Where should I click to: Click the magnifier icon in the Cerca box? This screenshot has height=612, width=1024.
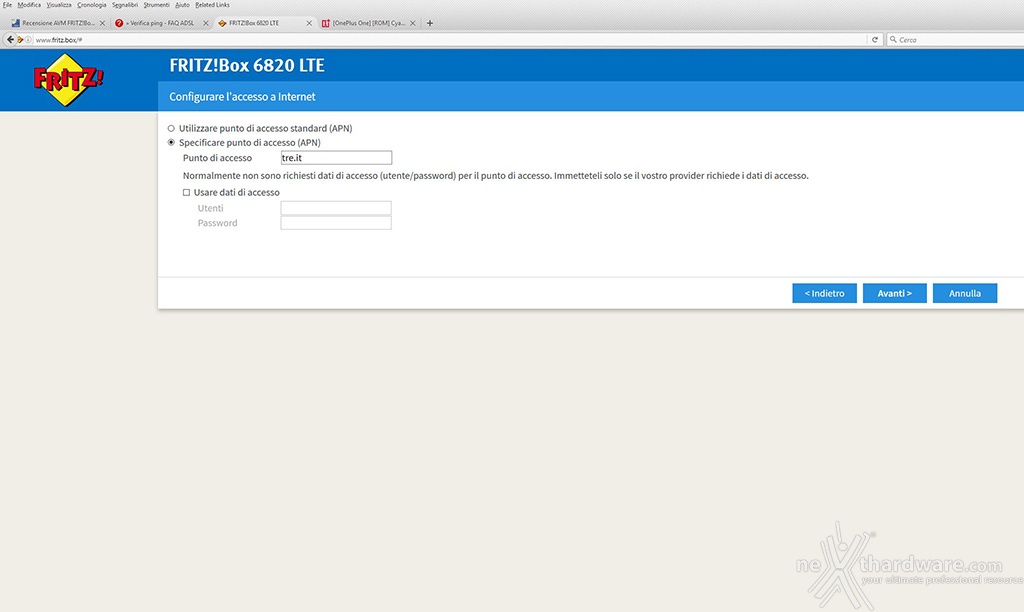pos(893,40)
